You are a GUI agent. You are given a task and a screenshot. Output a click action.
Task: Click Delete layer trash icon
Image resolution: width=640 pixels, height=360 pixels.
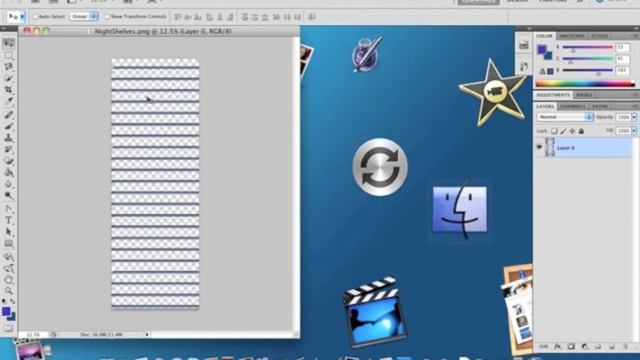[x=625, y=347]
